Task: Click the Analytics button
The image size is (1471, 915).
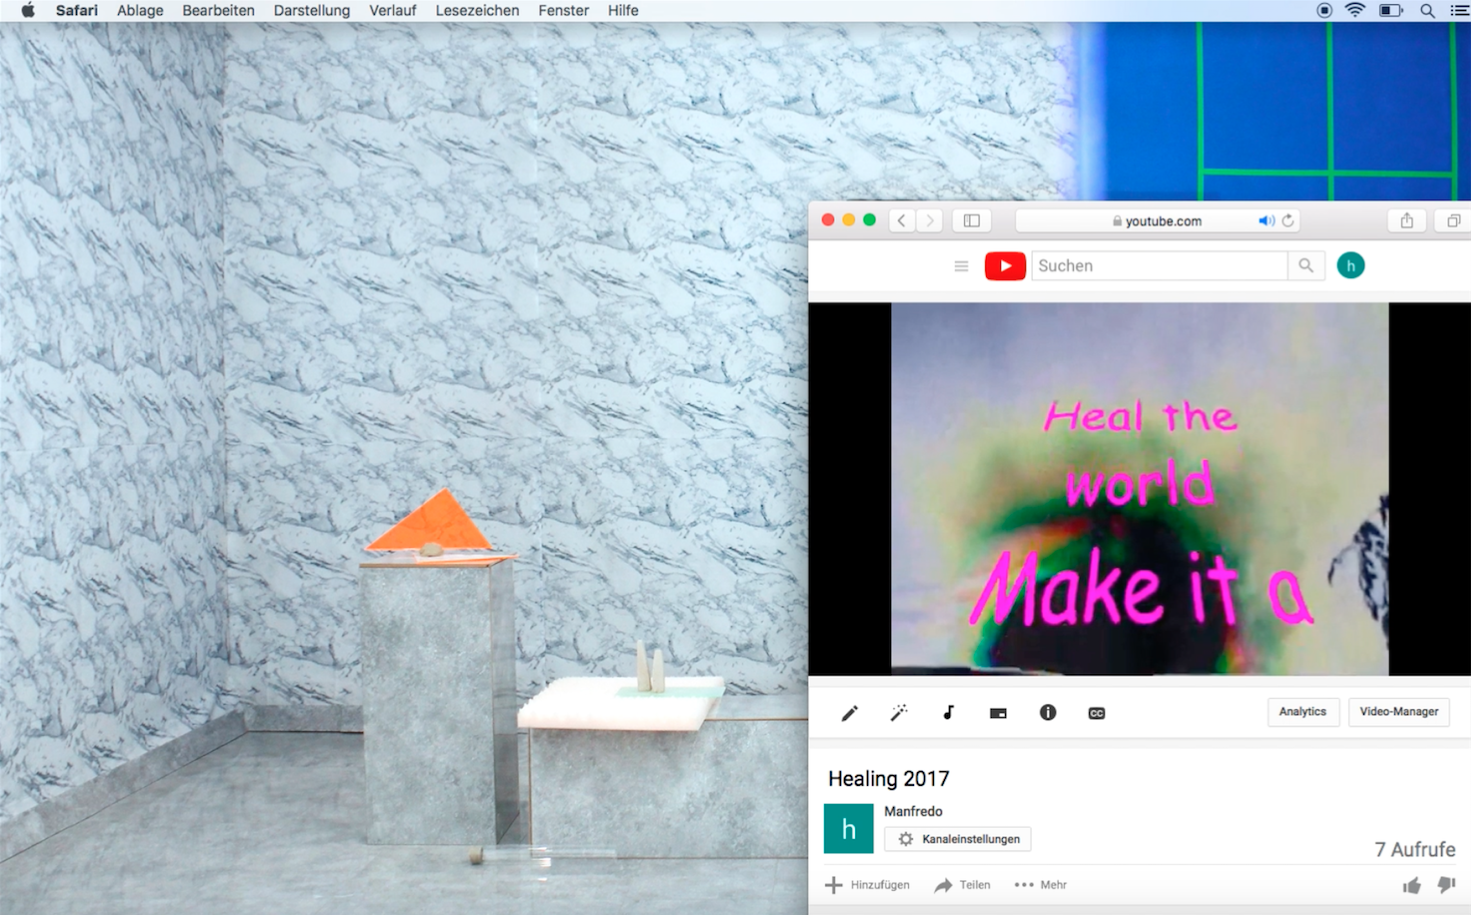Action: point(1303,712)
